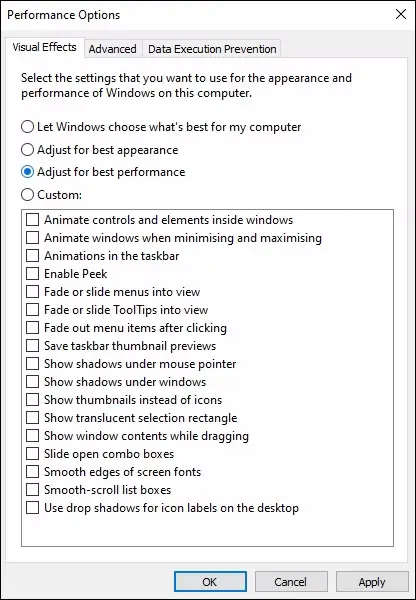Click the Cancel button
The image size is (416, 600).
(x=291, y=582)
